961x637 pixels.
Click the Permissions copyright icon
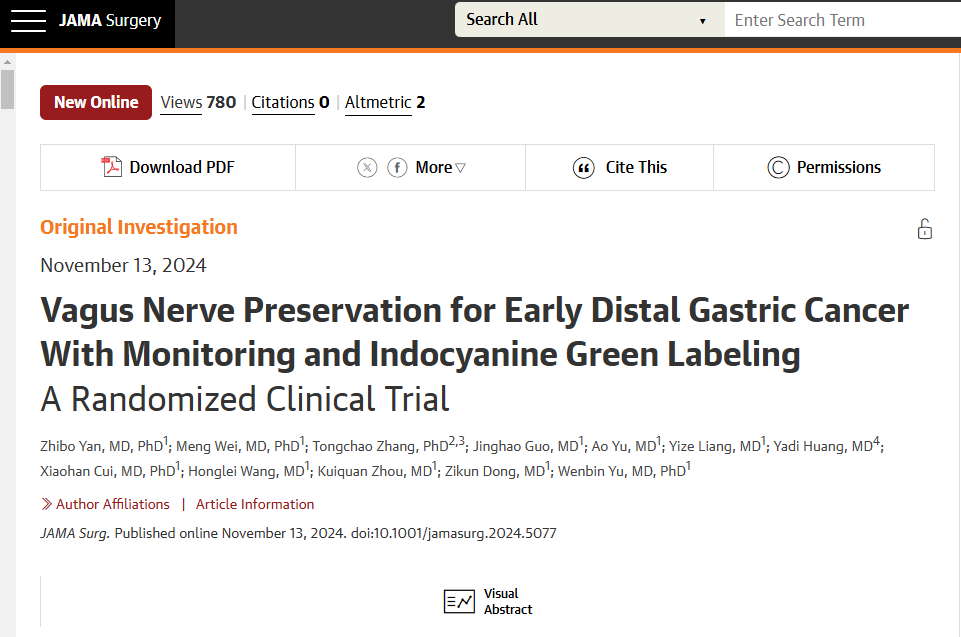pos(778,167)
